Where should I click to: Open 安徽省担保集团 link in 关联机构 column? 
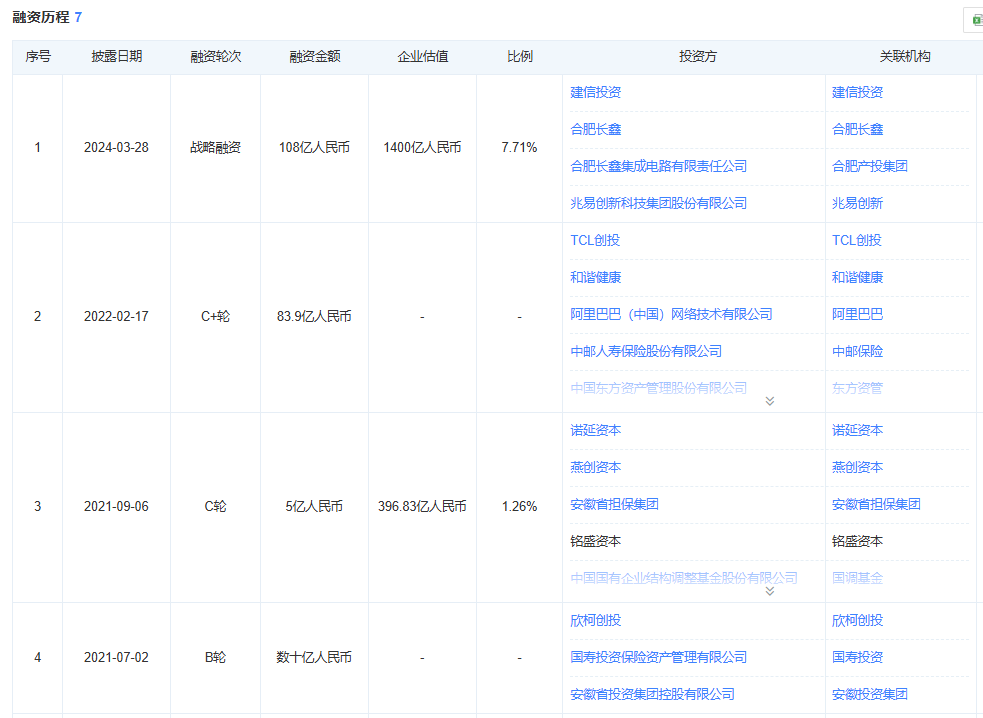pos(876,504)
